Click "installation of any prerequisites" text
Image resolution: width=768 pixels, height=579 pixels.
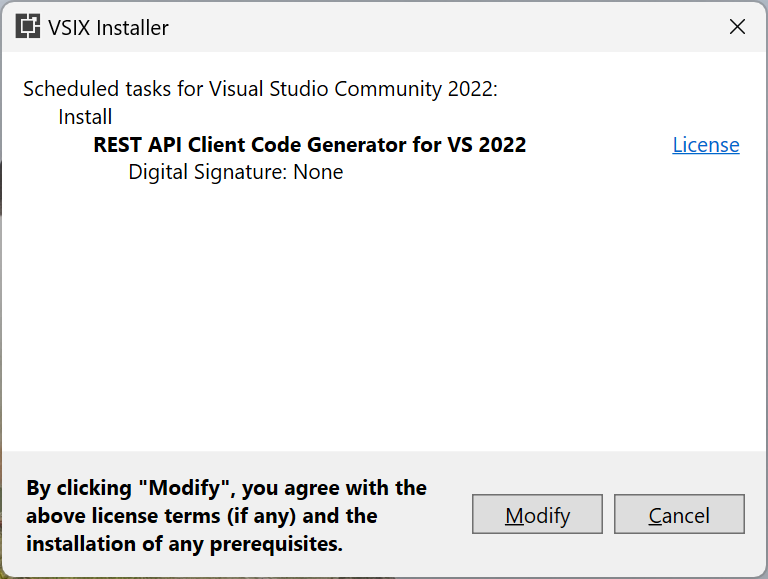click(x=184, y=544)
